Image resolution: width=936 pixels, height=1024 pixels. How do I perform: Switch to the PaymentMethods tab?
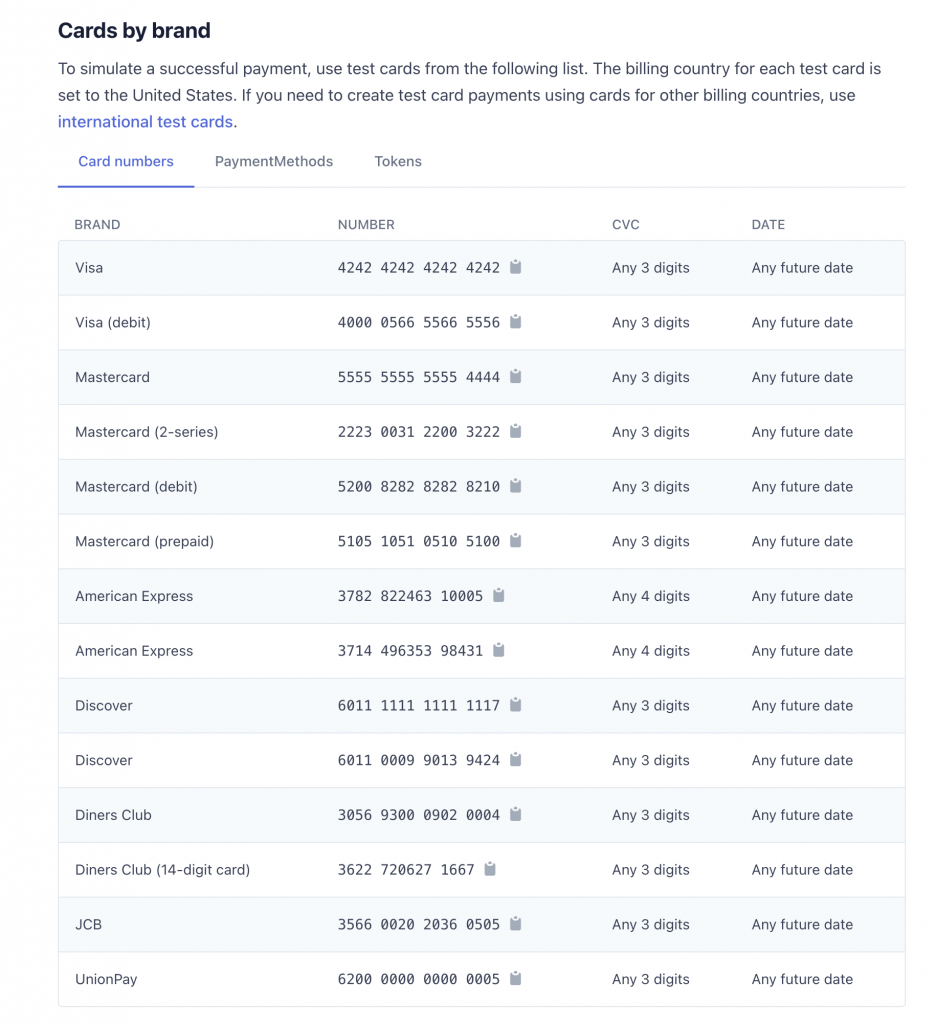[x=274, y=161]
